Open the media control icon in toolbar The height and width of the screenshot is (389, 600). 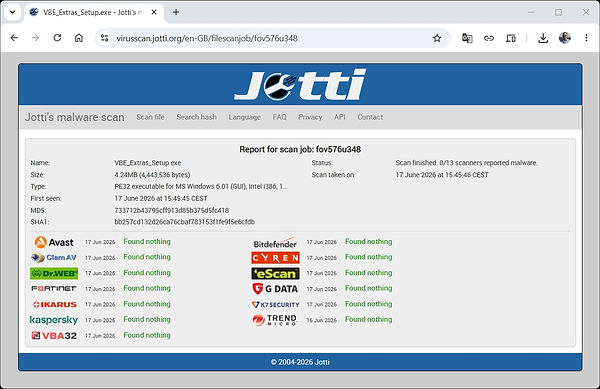click(510, 38)
